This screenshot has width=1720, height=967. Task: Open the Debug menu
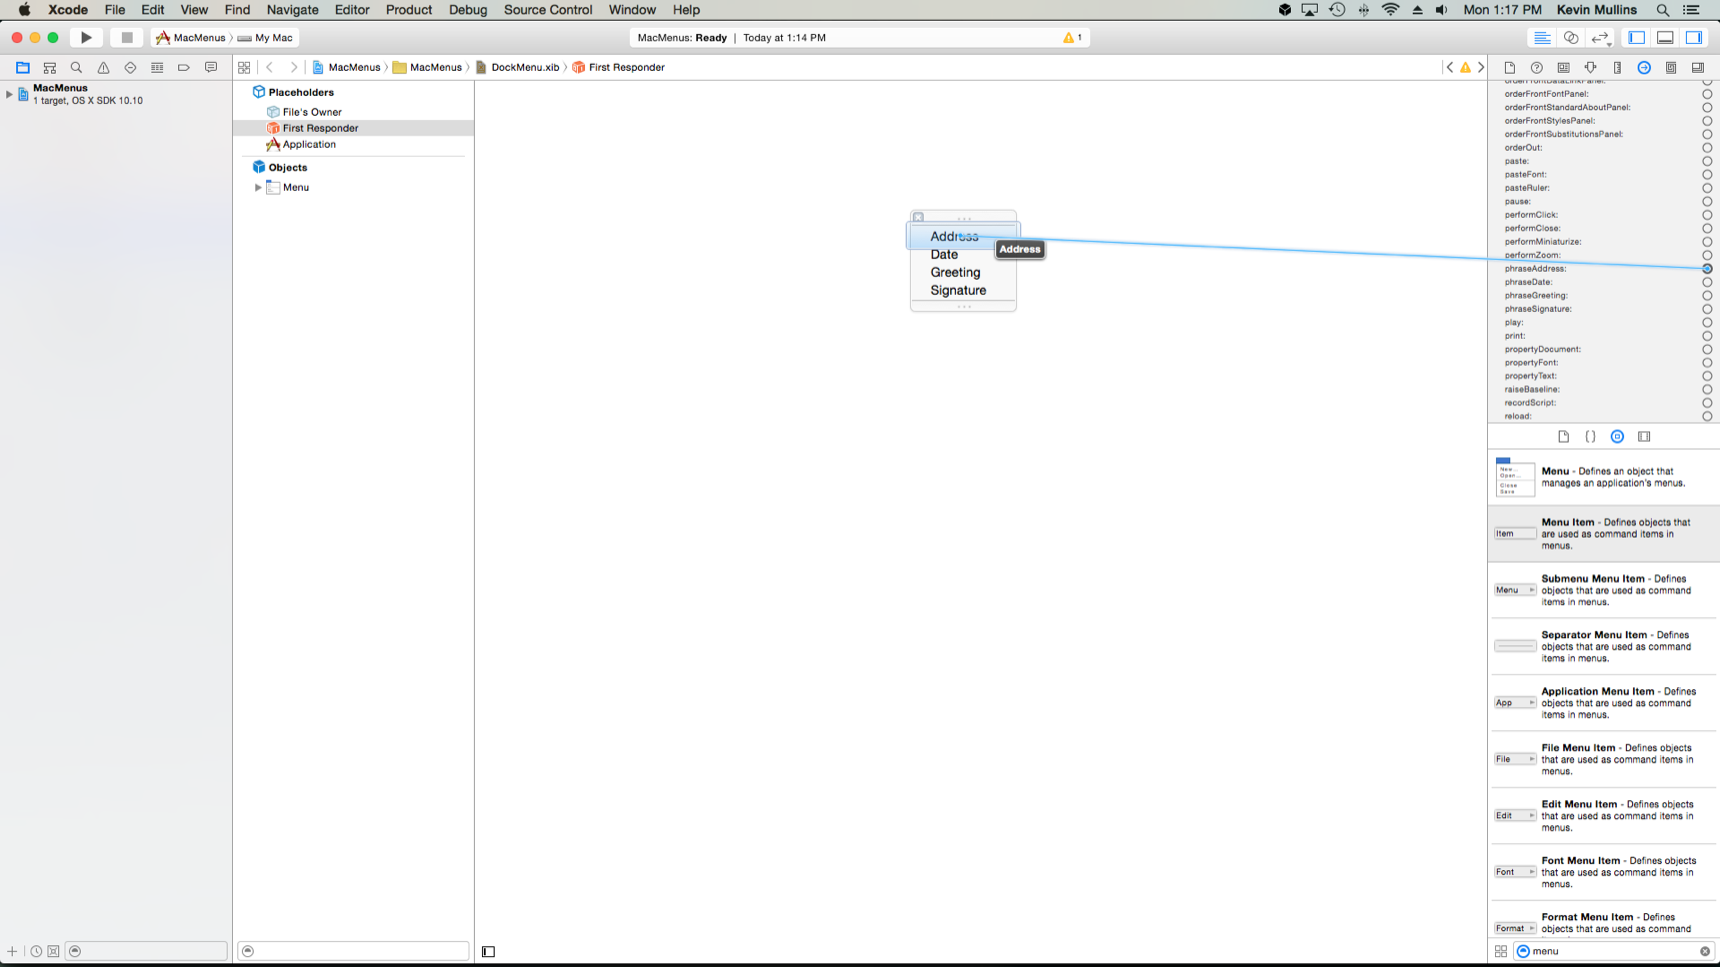[468, 10]
